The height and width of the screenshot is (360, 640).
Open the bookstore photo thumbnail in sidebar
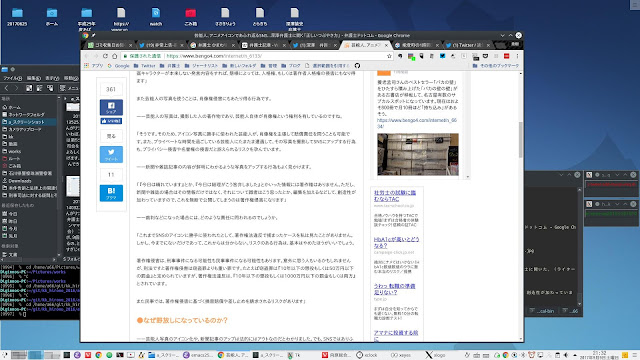418,154
